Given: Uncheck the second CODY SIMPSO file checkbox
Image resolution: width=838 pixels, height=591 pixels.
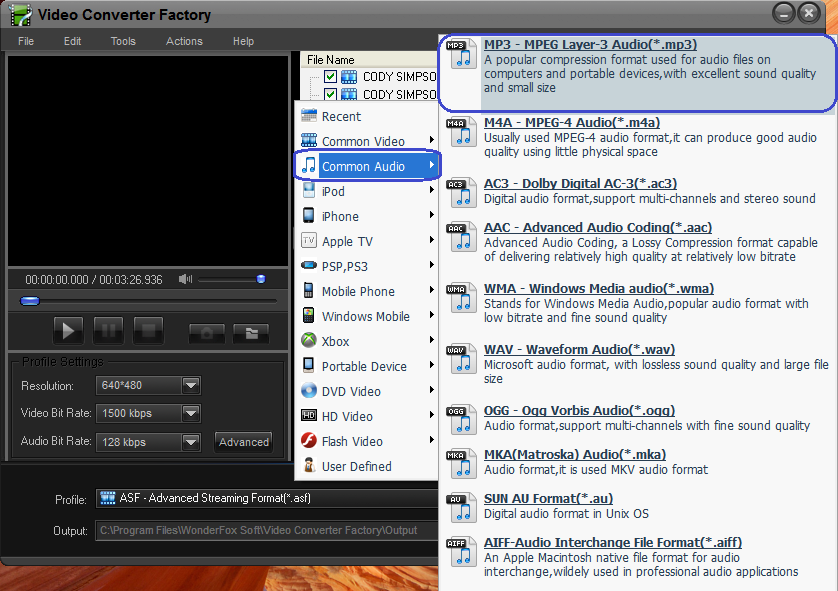Looking at the screenshot, I should click(x=330, y=95).
